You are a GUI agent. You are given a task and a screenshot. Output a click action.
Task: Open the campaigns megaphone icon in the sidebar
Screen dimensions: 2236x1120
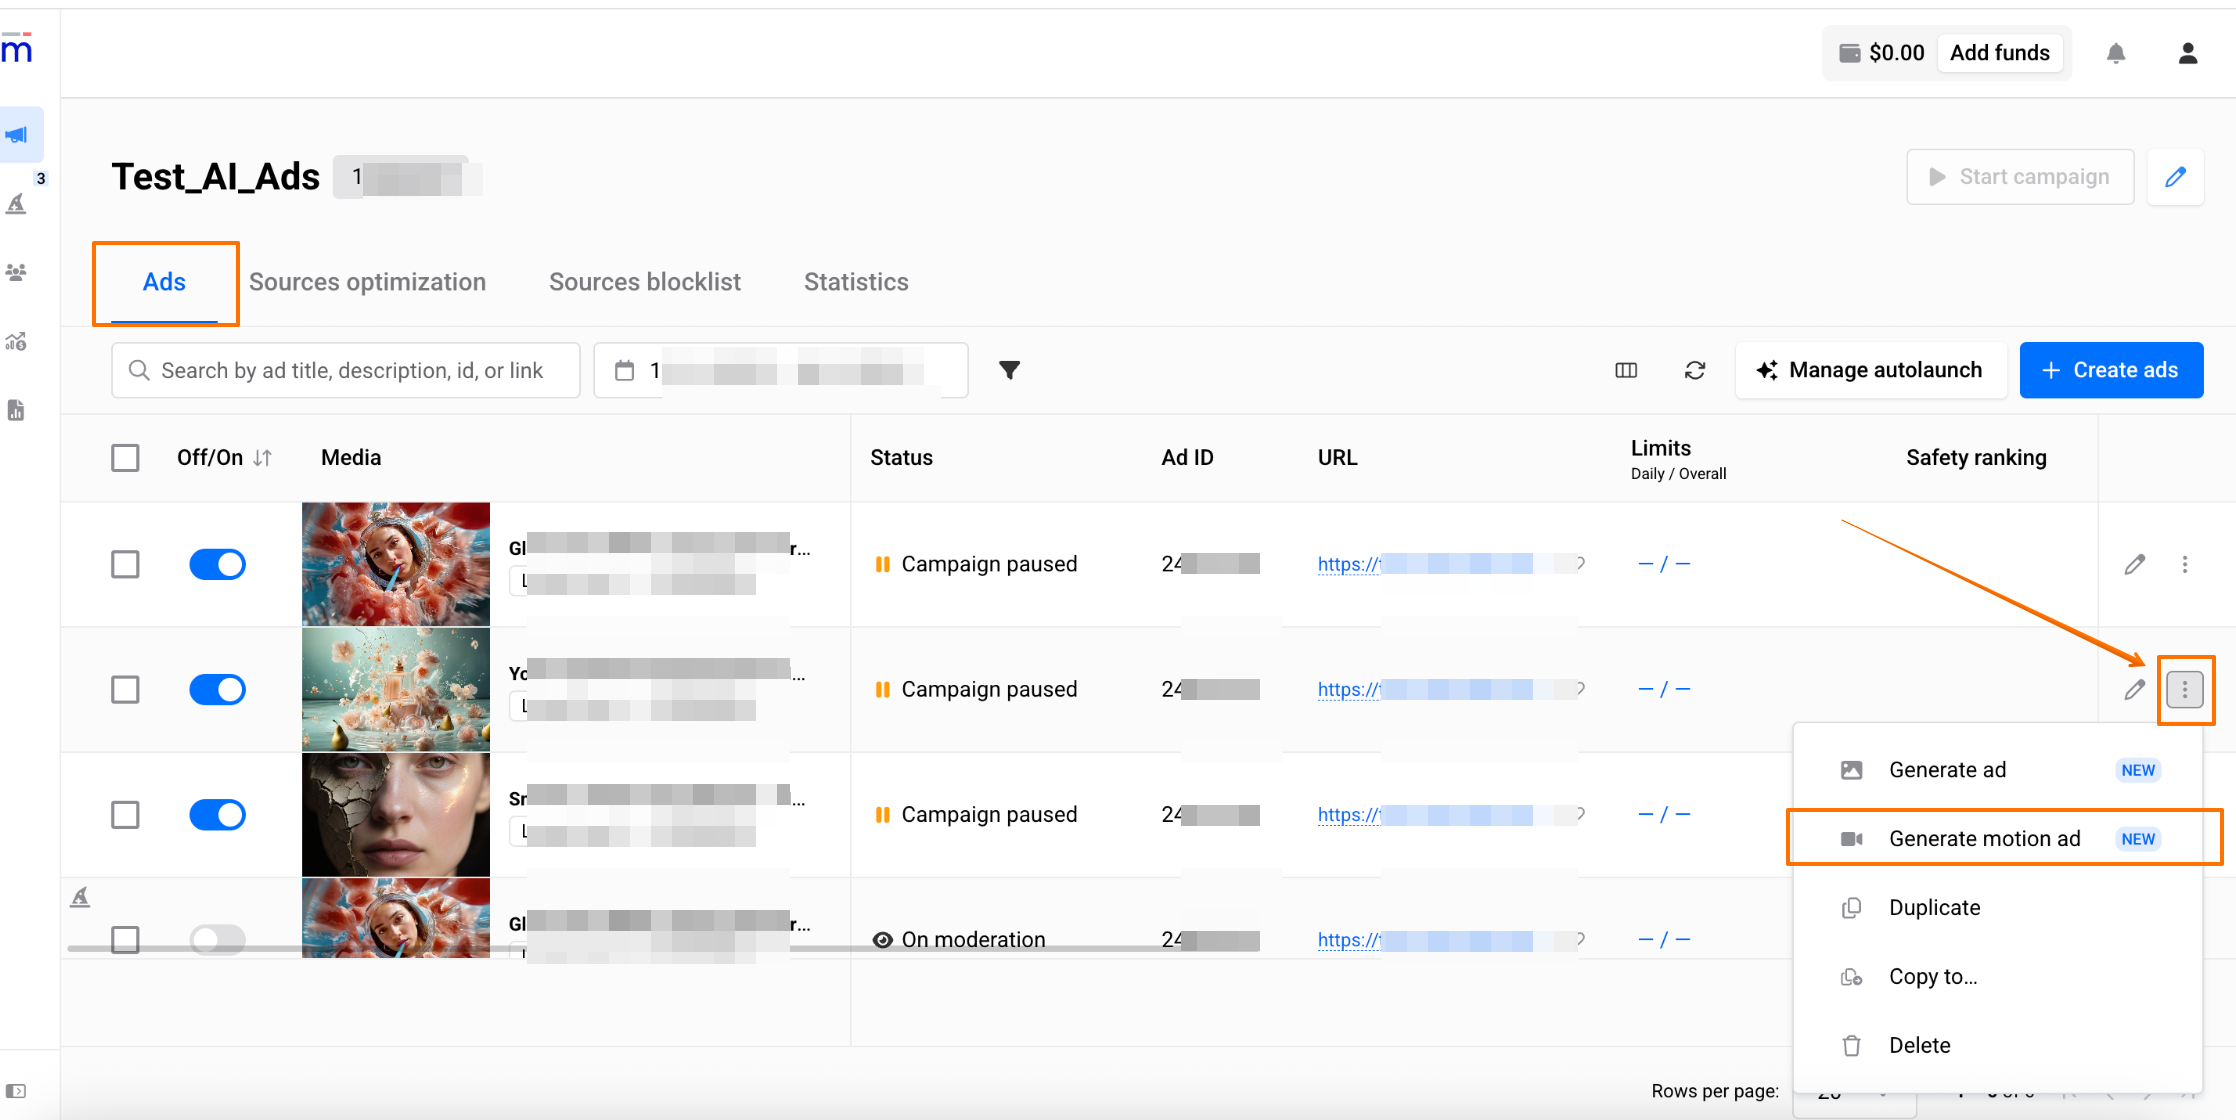[x=18, y=135]
